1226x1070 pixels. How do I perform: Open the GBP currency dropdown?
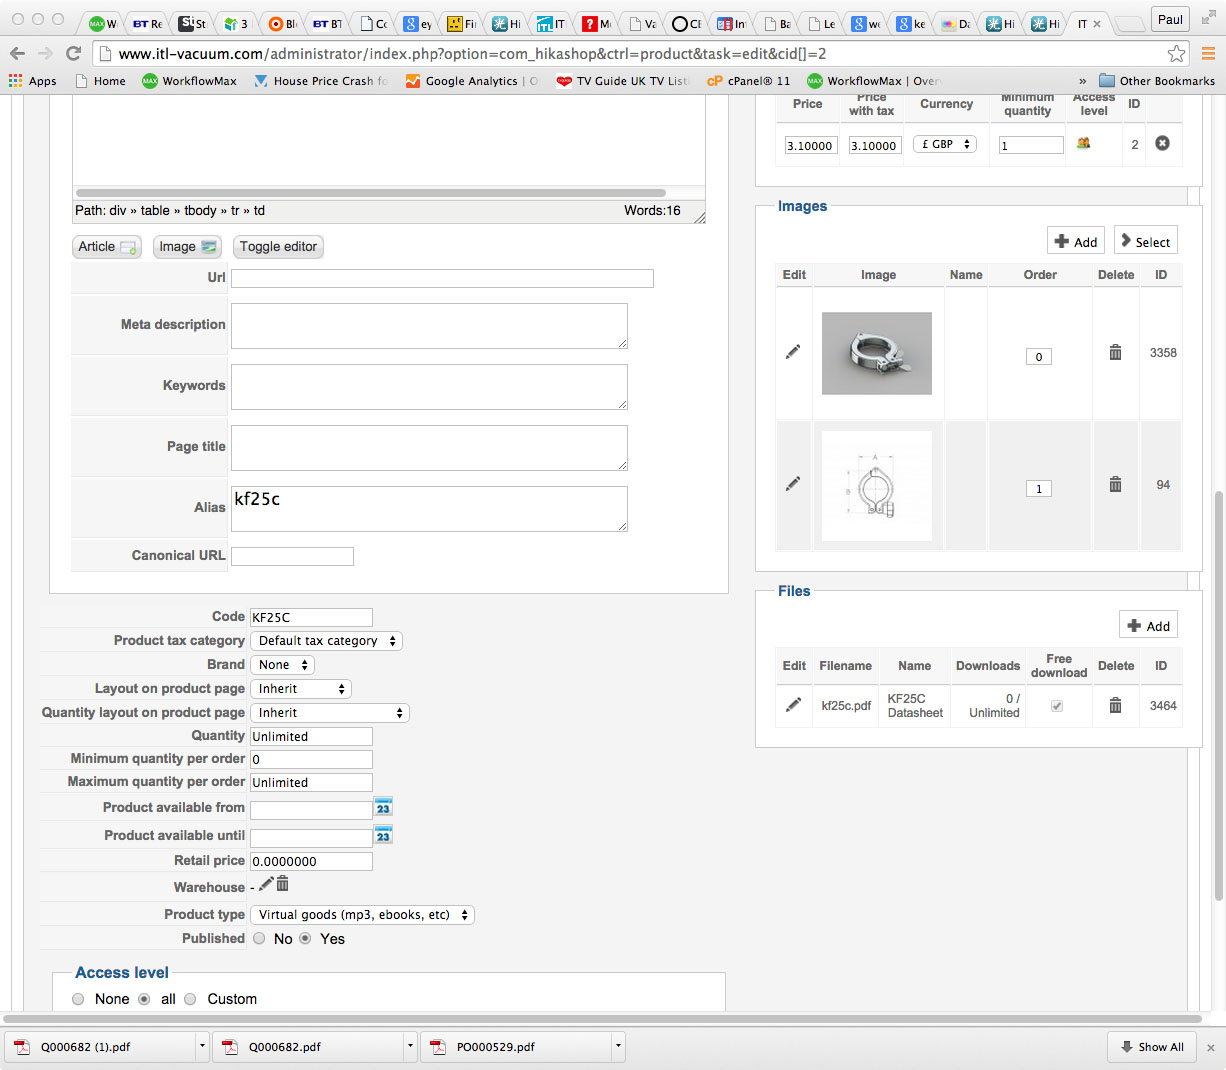945,144
